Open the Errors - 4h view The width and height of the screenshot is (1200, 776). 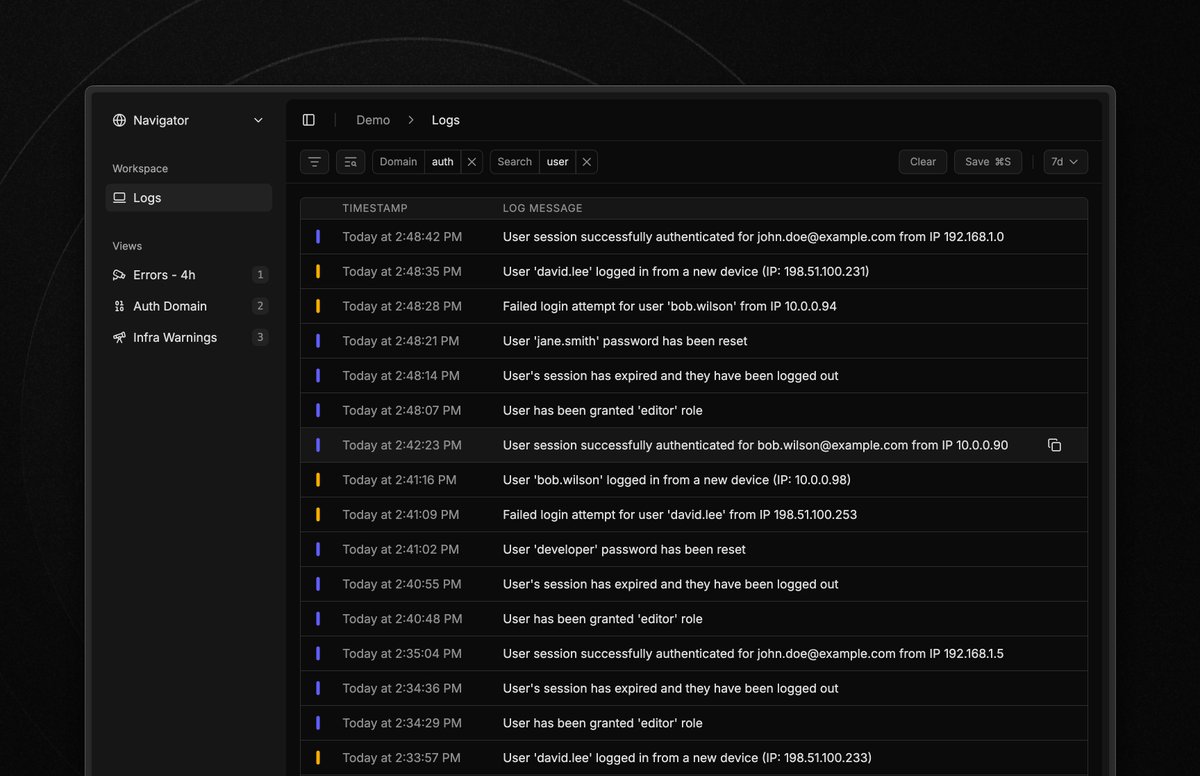(x=189, y=275)
